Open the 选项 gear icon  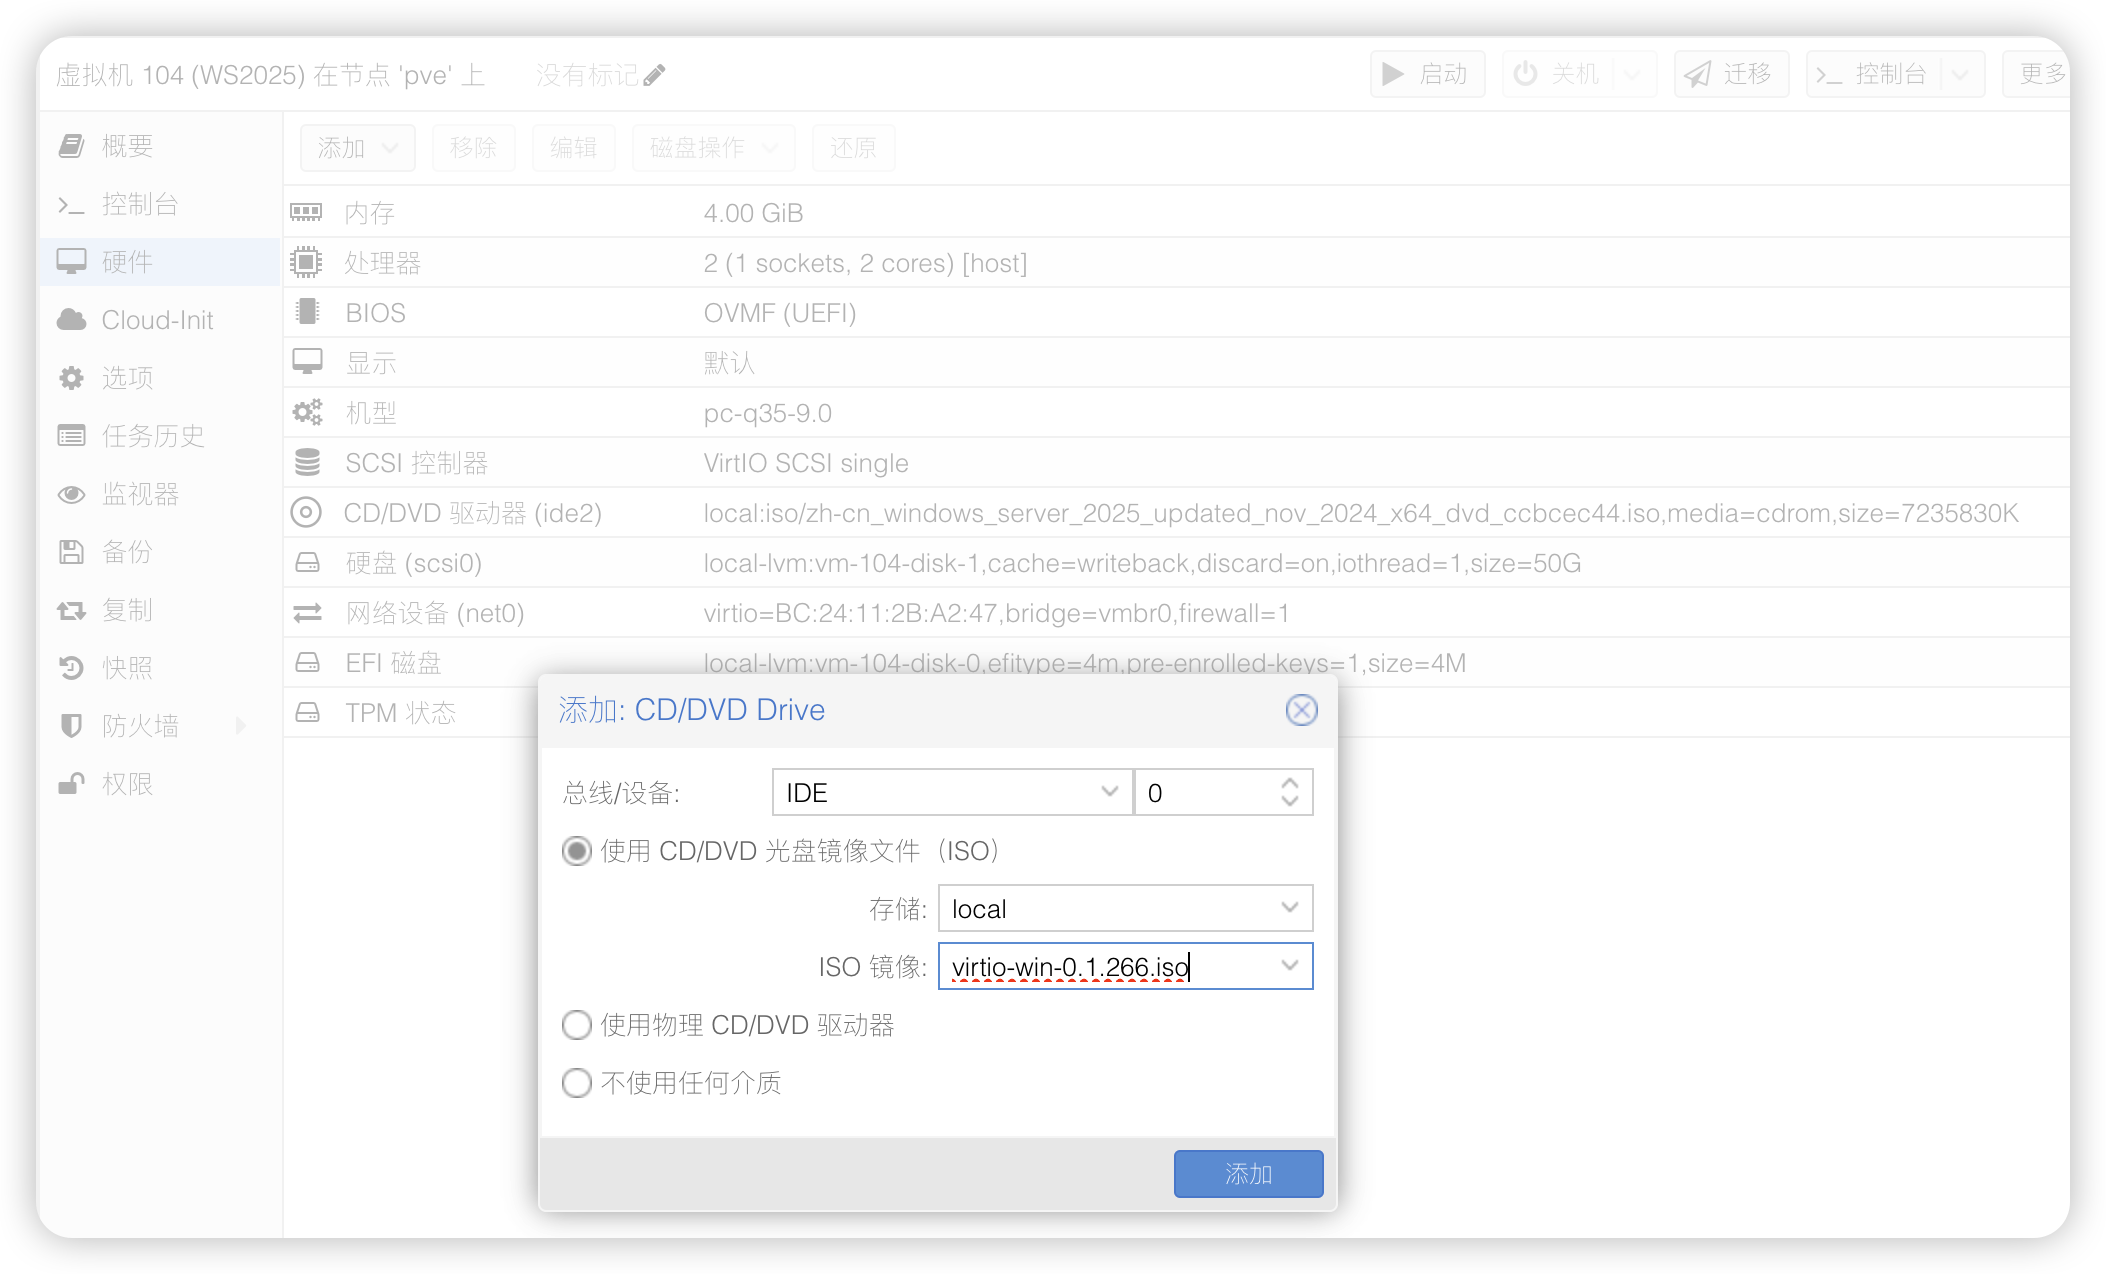pos(71,378)
